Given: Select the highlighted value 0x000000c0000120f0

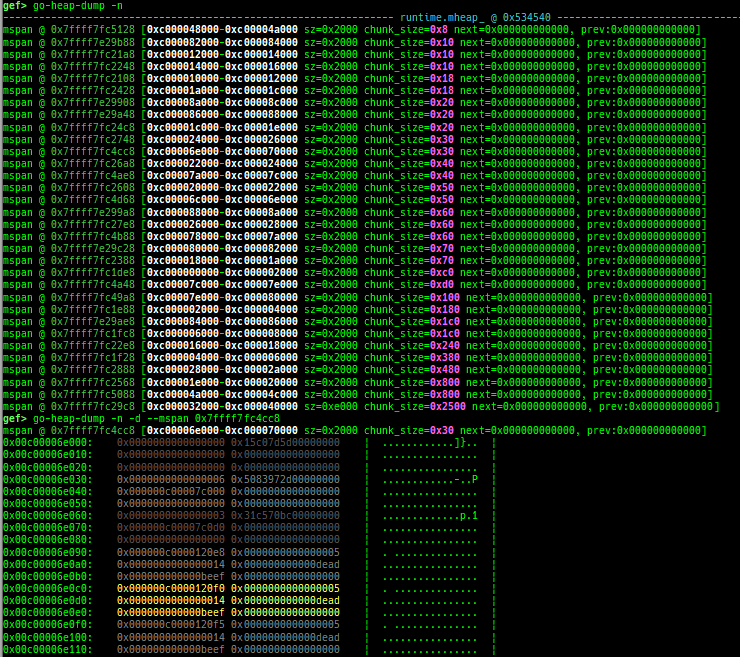Looking at the screenshot, I should [171, 588].
